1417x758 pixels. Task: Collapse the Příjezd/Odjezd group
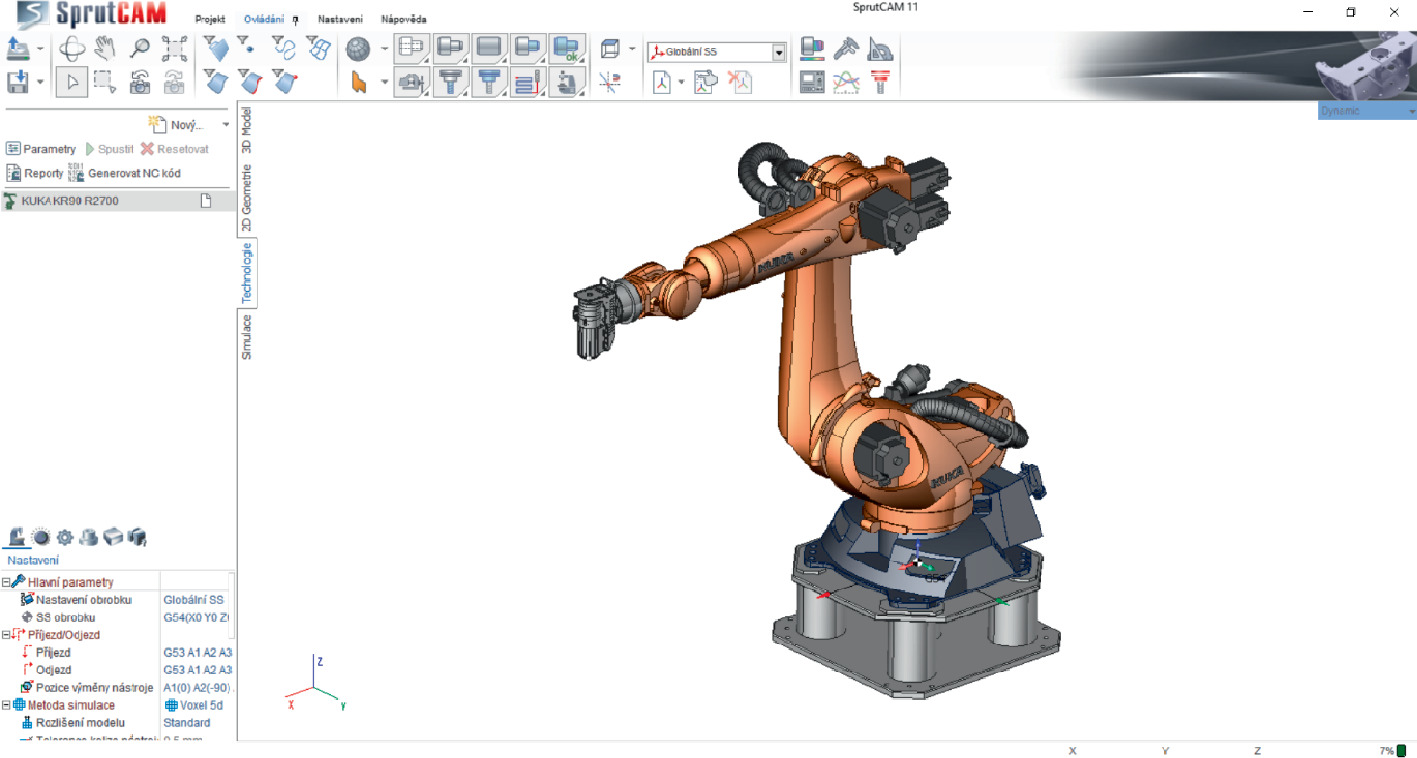[6, 635]
